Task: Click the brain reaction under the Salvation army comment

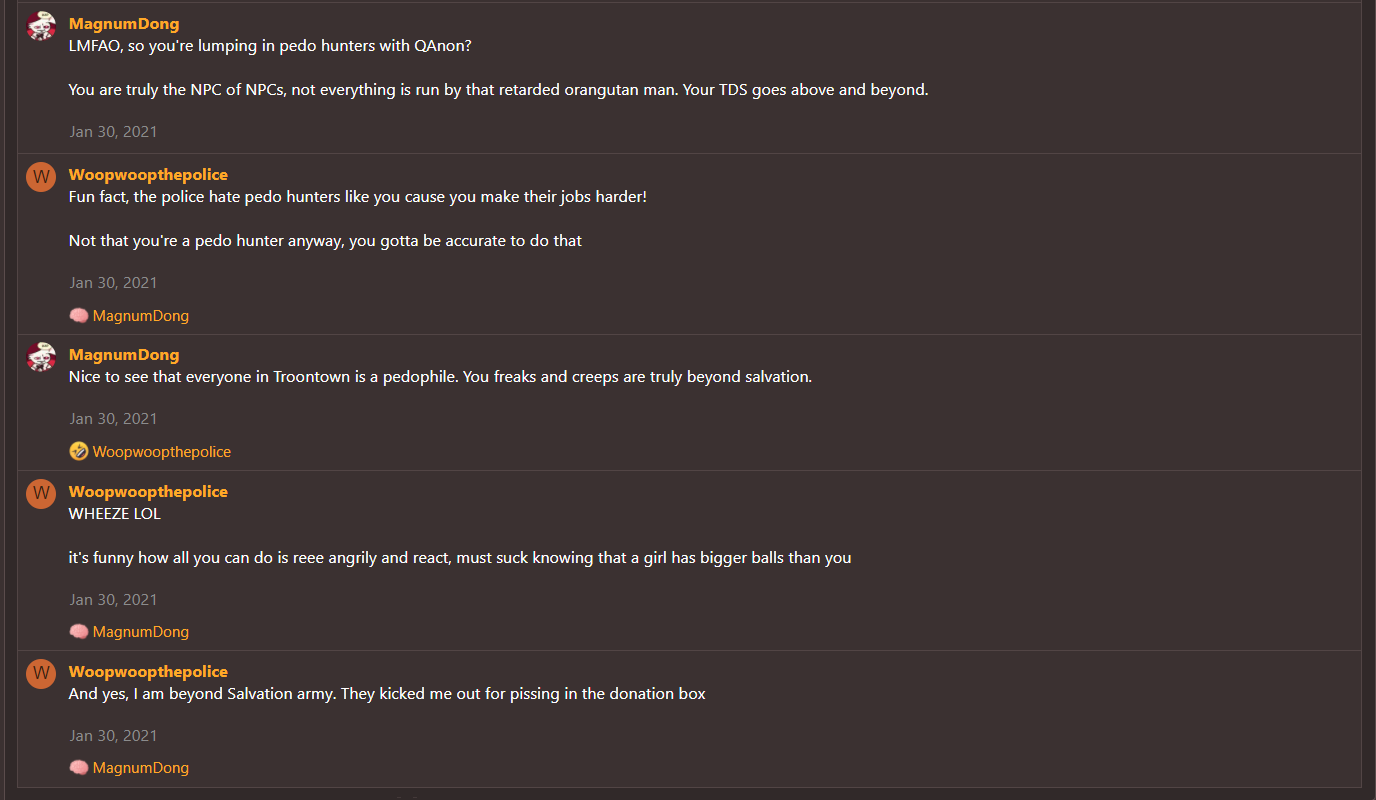Action: pyautogui.click(x=79, y=768)
